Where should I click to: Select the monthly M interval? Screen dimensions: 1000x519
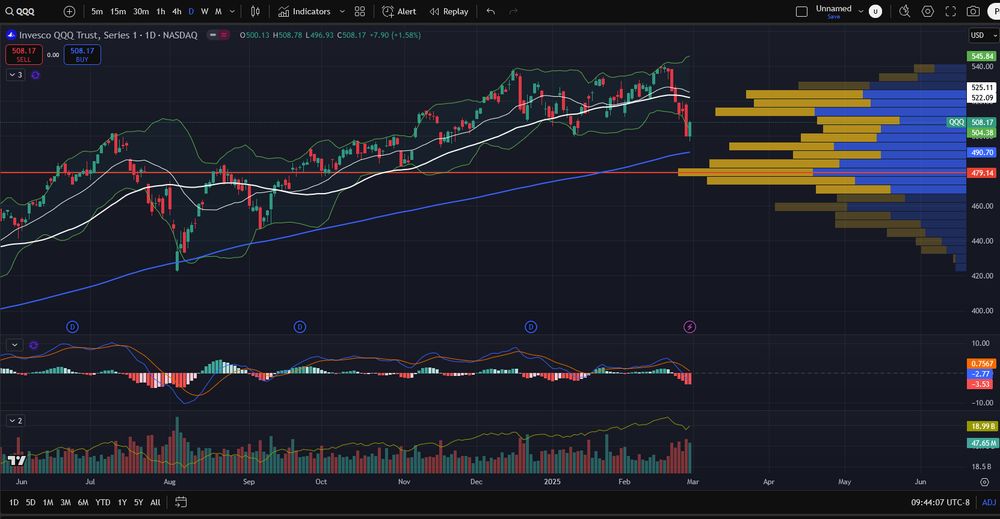tap(218, 11)
